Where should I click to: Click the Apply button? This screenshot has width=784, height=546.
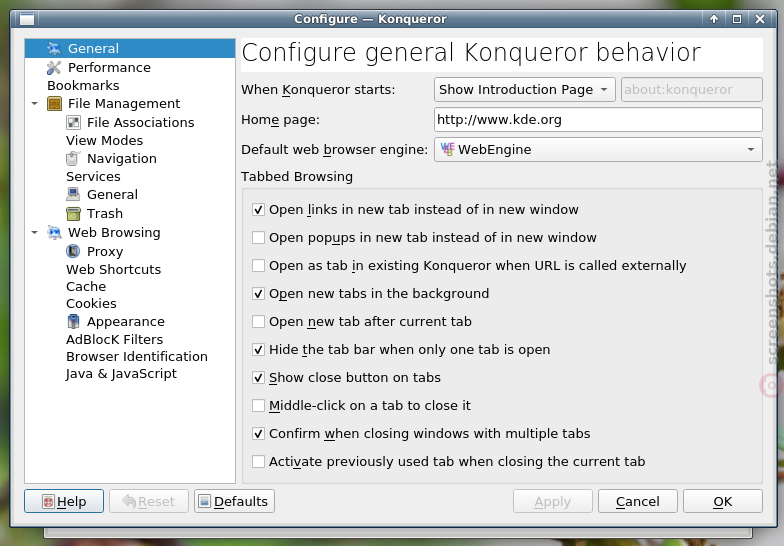[552, 501]
